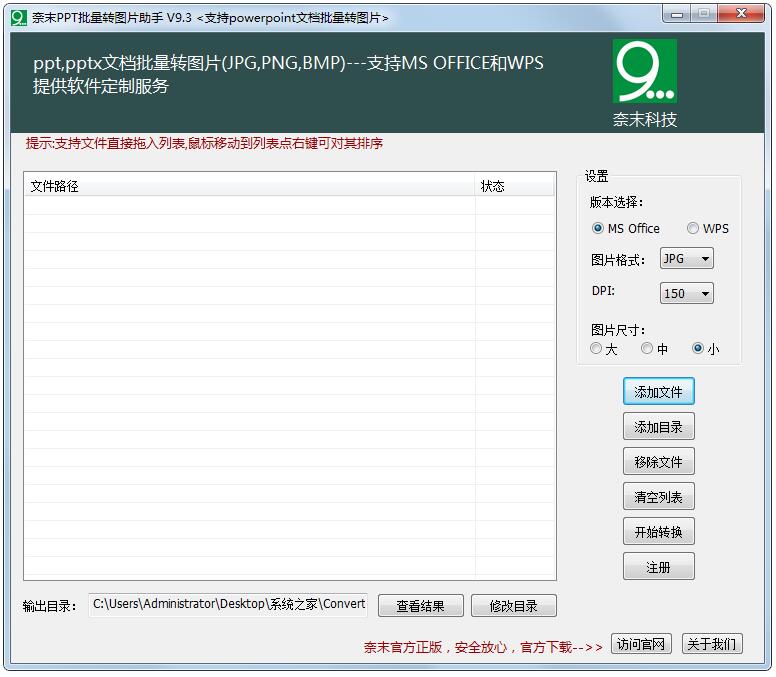Select the WPS version option
The width and height of the screenshot is (776, 677).
(692, 228)
